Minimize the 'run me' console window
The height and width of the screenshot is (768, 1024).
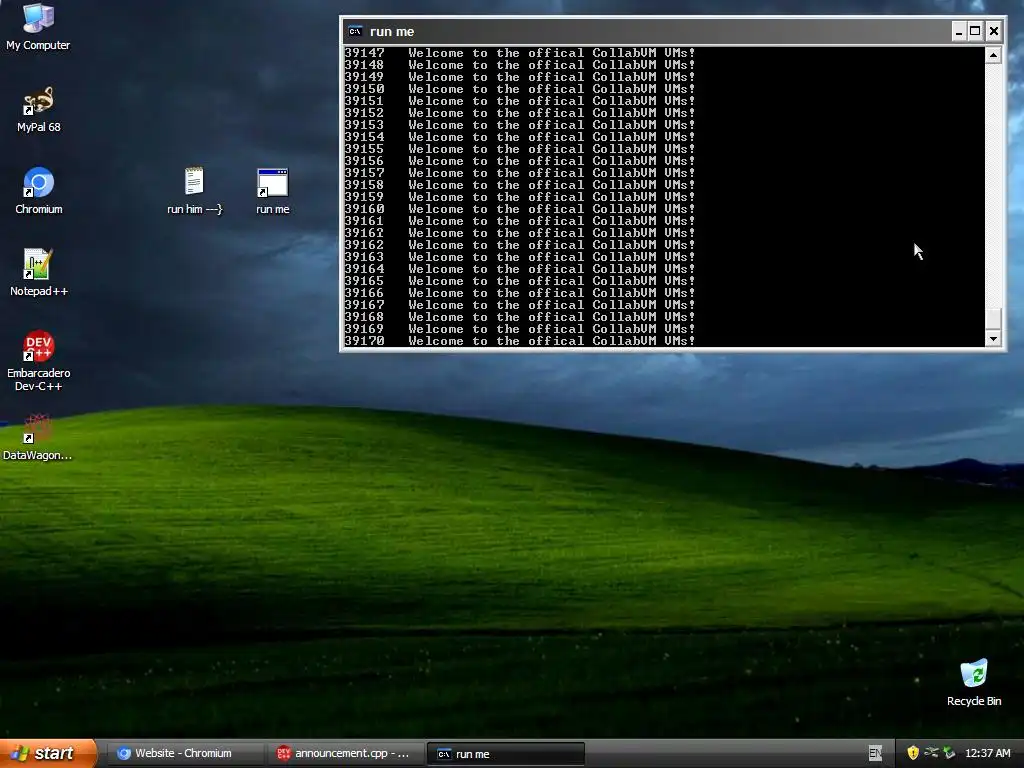(x=958, y=31)
